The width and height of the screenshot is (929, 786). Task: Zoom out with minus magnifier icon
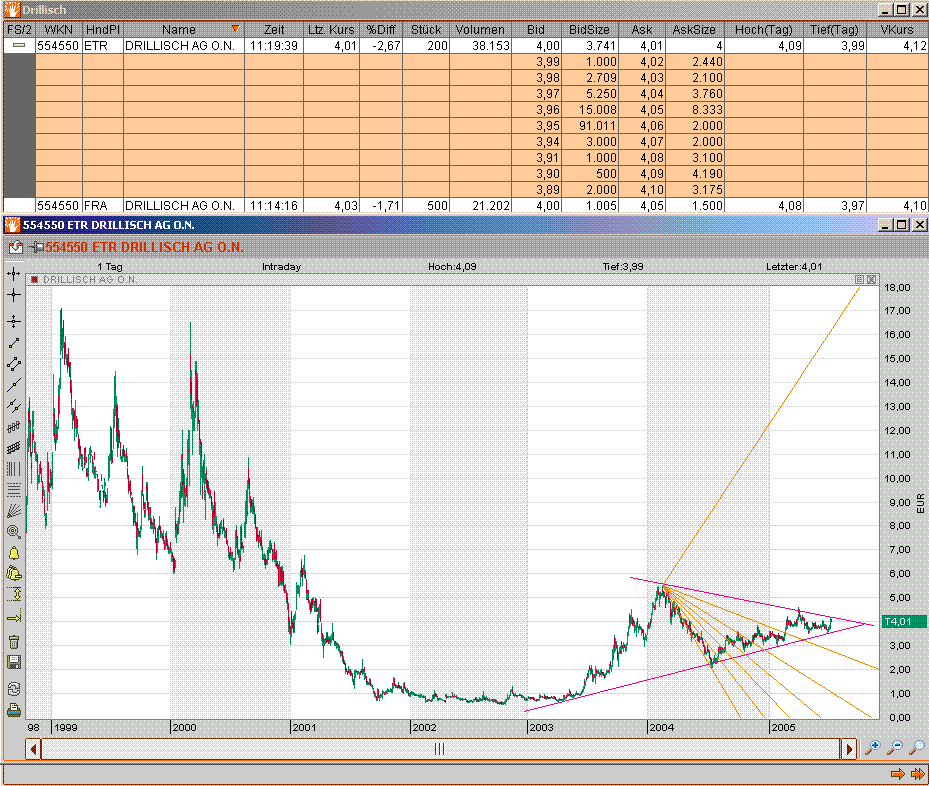tap(895, 747)
